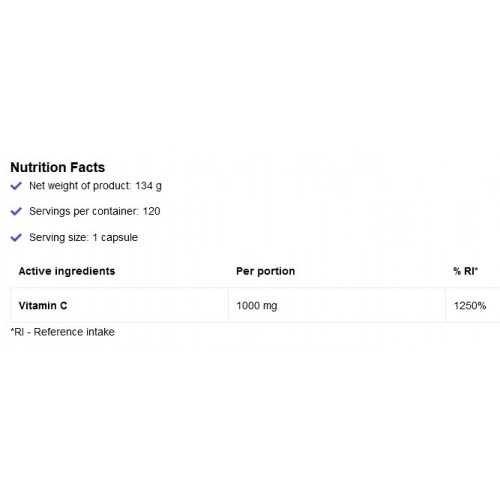Click the % RI* column header
Screen dimensions: 500x500
click(465, 271)
